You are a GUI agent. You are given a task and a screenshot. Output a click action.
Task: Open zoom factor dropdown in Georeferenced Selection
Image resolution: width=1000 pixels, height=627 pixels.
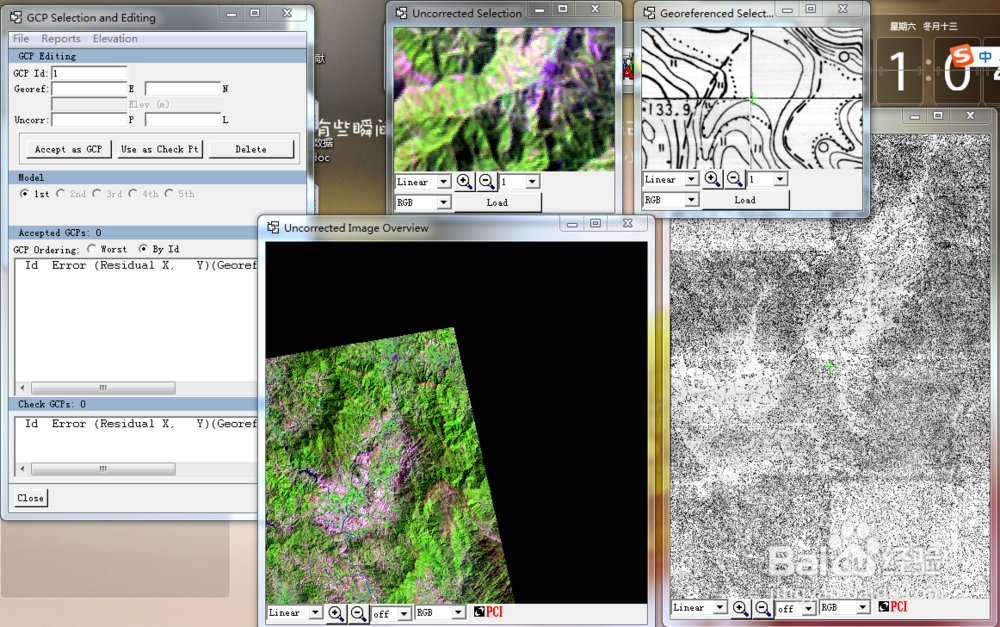780,179
